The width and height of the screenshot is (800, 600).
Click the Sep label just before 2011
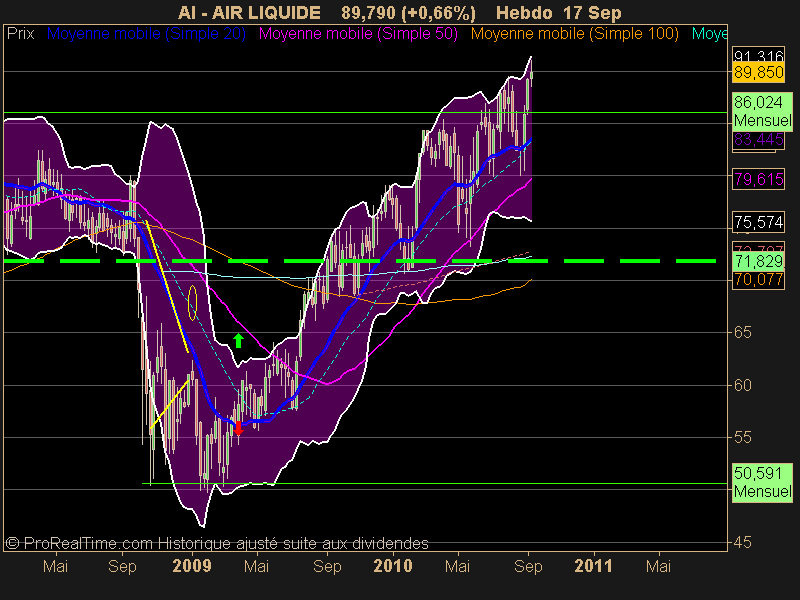(528, 567)
